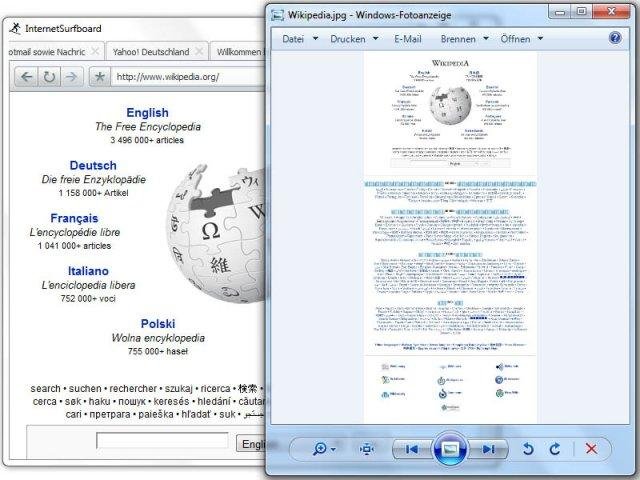The width and height of the screenshot is (640, 480).
Task: Switch to the Willkommen tab
Action: pos(239,52)
